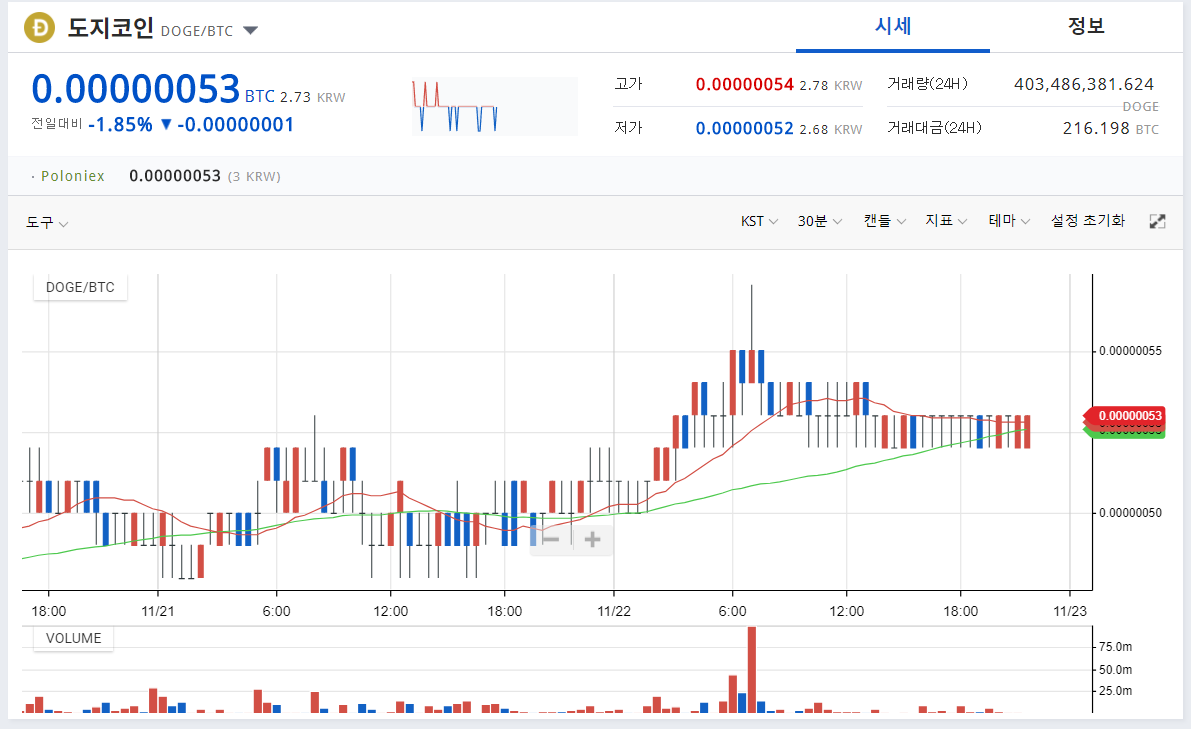Click the Dogecoin logo icon
1191x729 pixels.
pyautogui.click(x=39, y=29)
